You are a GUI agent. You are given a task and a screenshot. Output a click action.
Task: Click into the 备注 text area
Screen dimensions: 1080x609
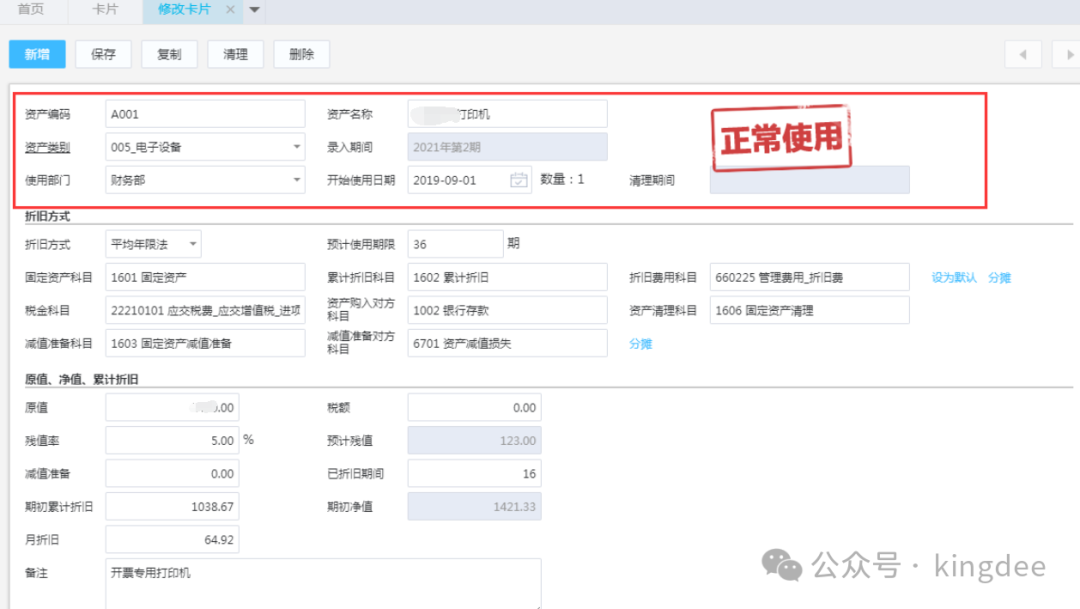pyautogui.click(x=323, y=583)
